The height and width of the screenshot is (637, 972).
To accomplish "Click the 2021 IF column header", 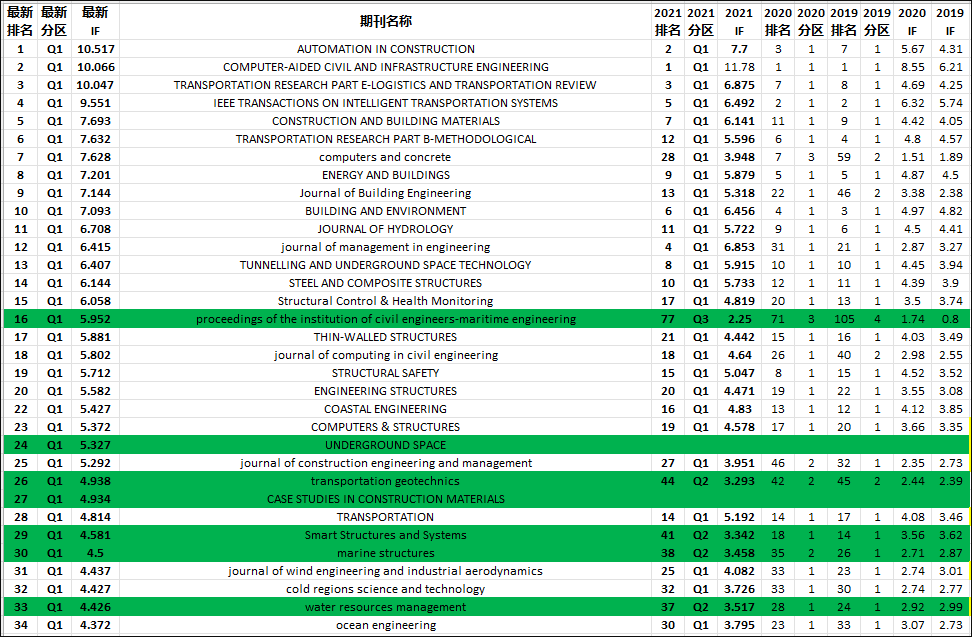I will point(739,21).
